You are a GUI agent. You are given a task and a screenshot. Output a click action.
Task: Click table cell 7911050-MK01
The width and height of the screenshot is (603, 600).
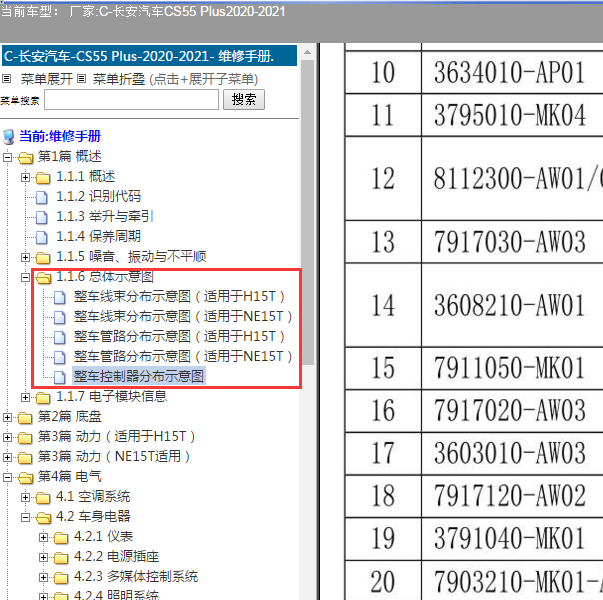512,368
